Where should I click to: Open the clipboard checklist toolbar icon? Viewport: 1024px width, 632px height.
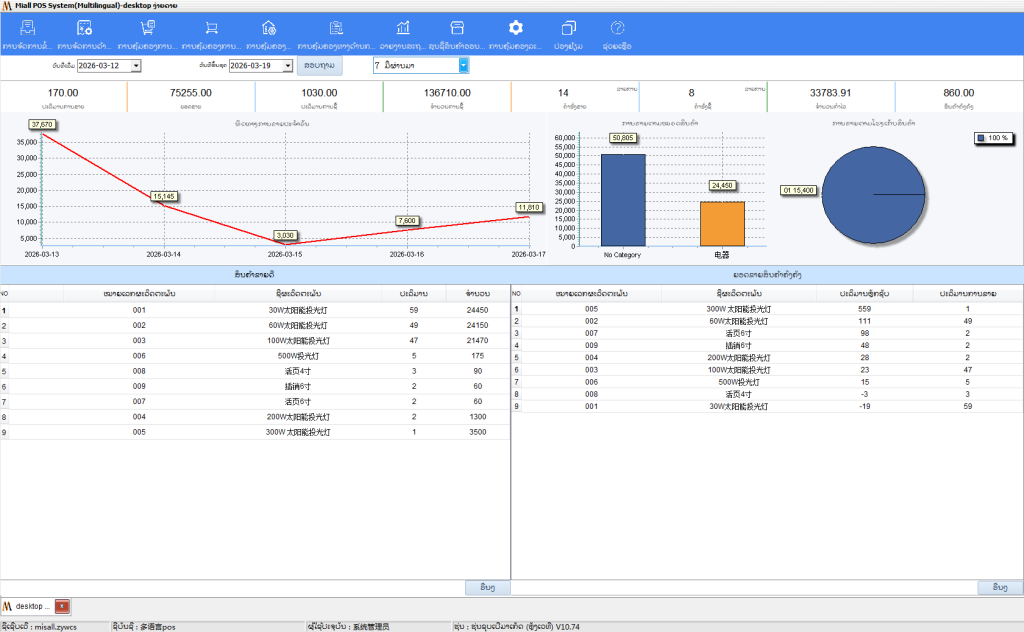(336, 28)
